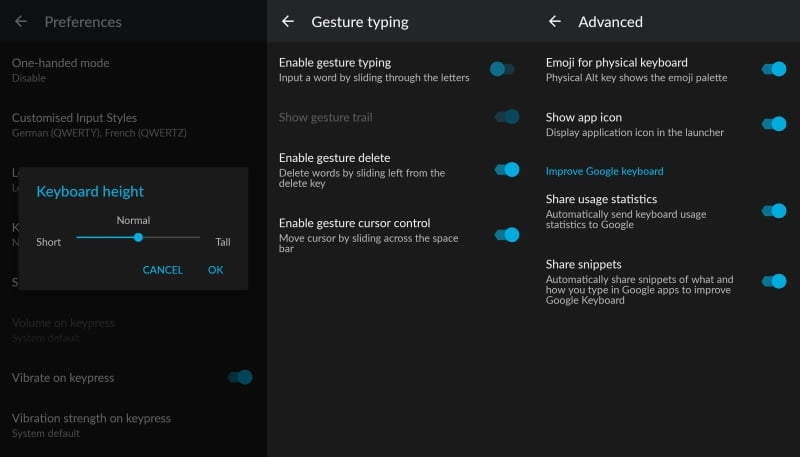This screenshot has width=800, height=457.
Task: Toggle Vibrate on keypress switch
Action: click(240, 377)
